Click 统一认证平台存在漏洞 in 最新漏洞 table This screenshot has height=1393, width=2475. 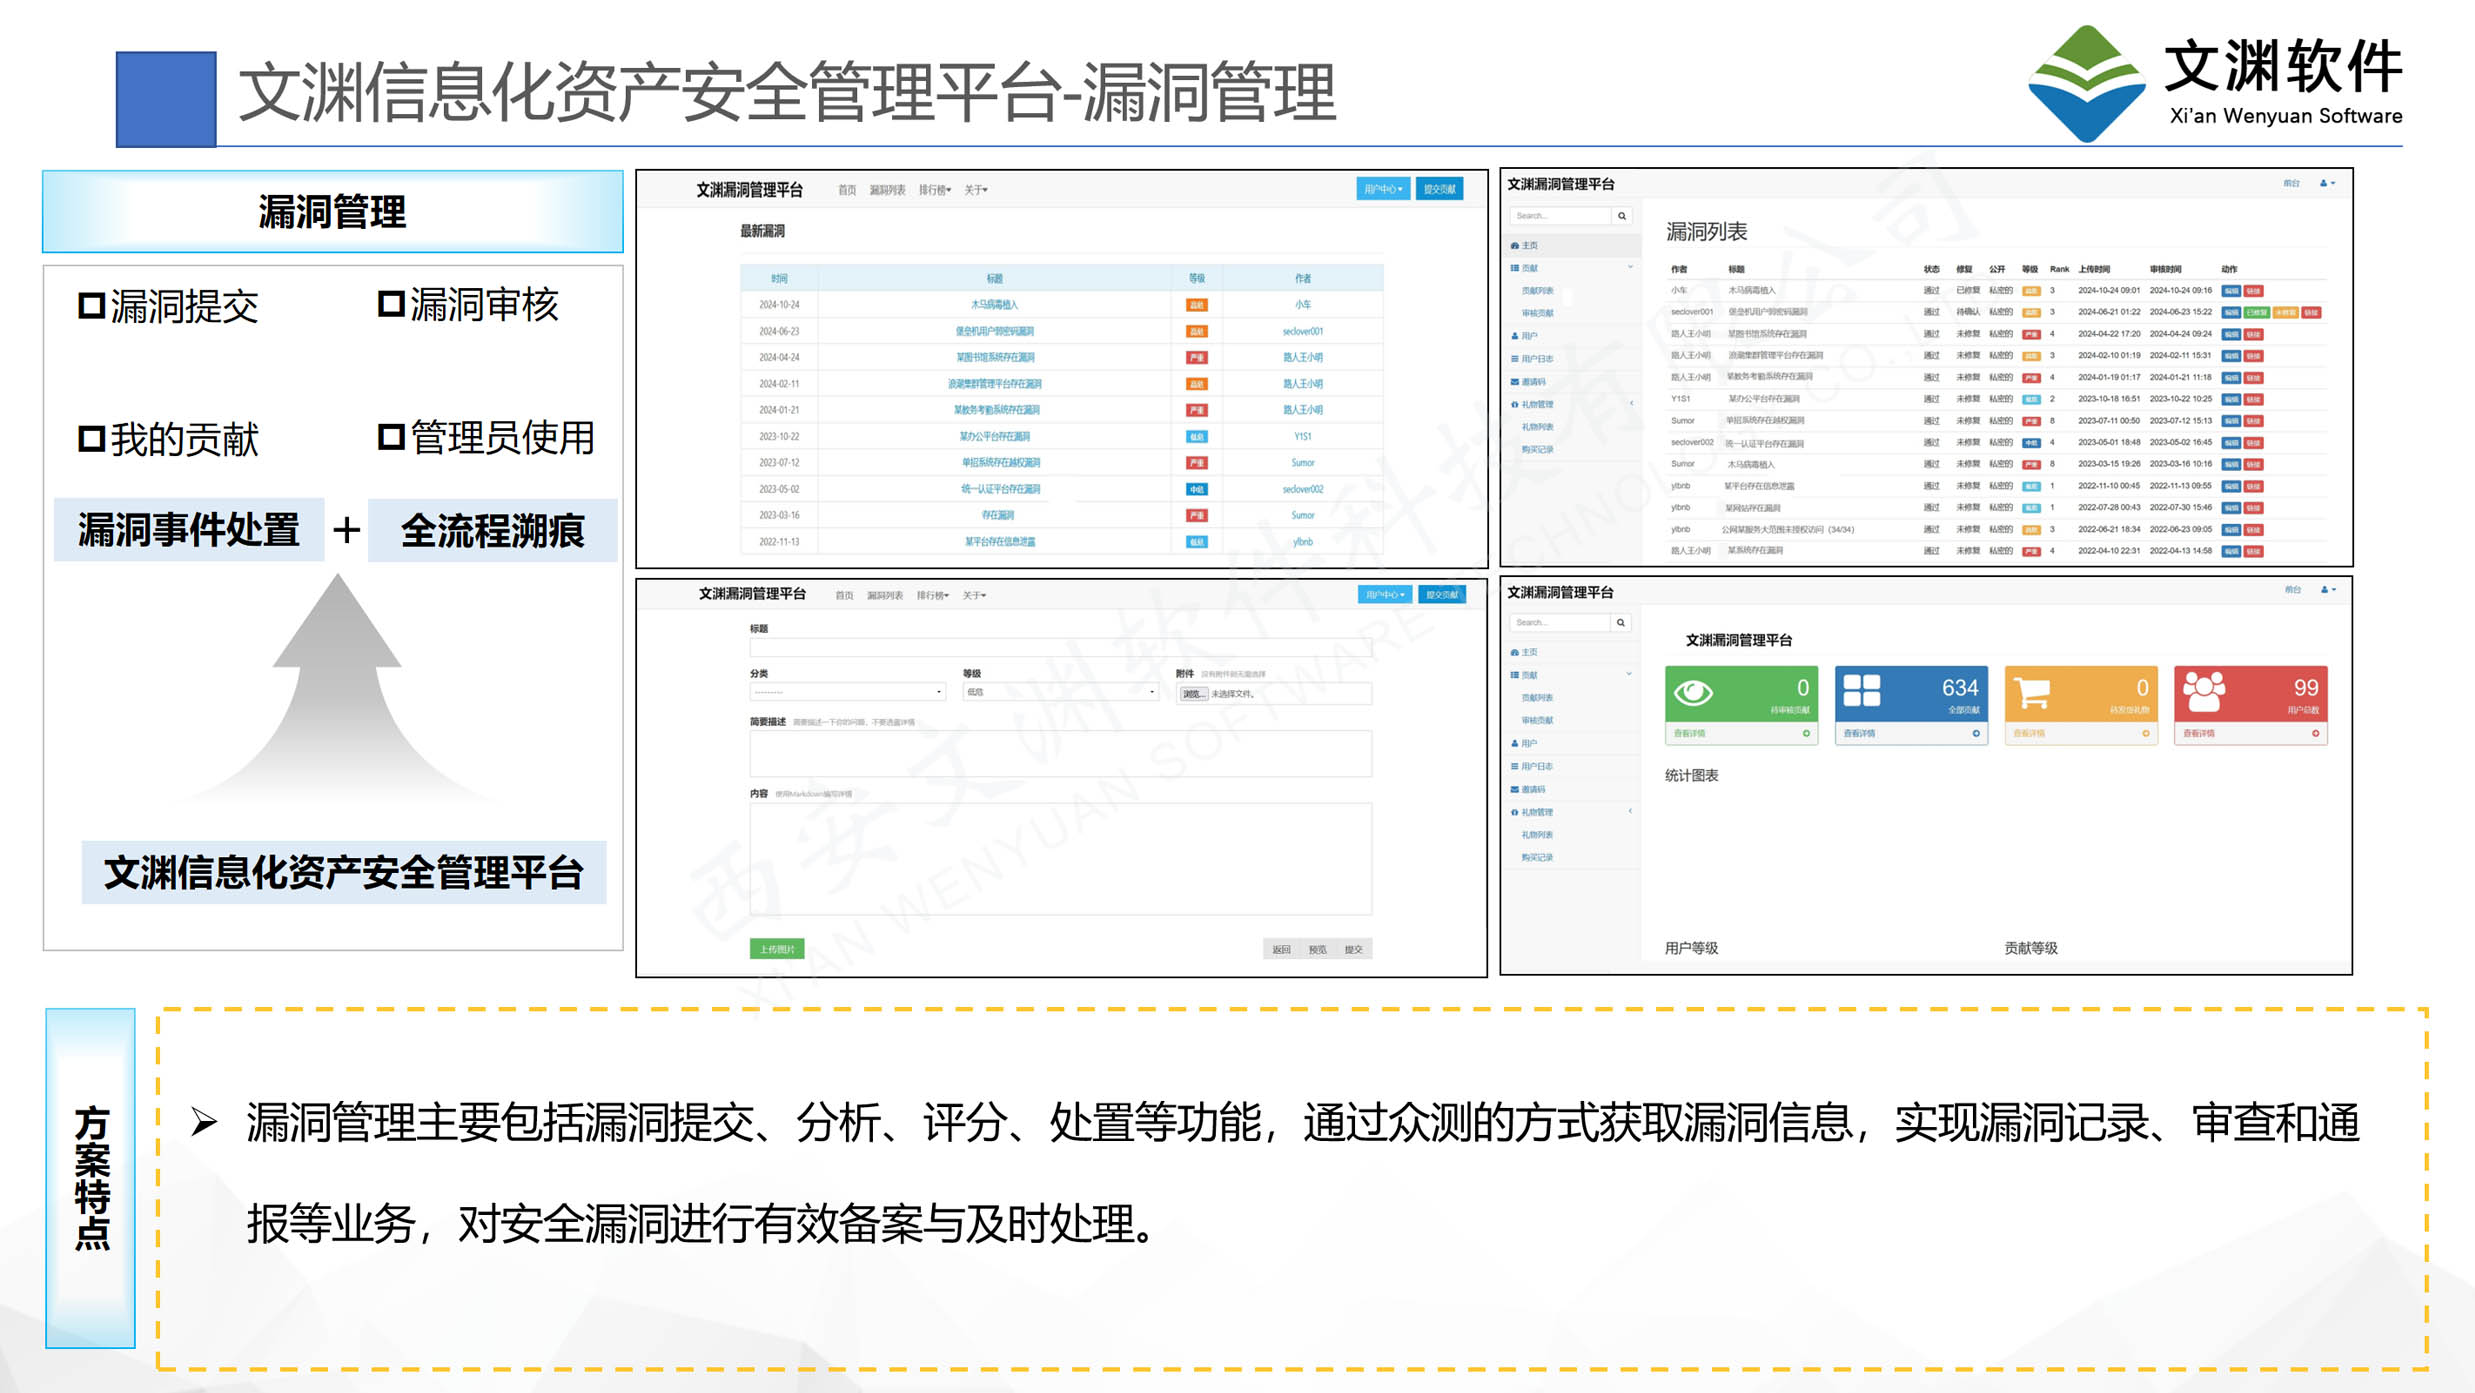(1000, 489)
